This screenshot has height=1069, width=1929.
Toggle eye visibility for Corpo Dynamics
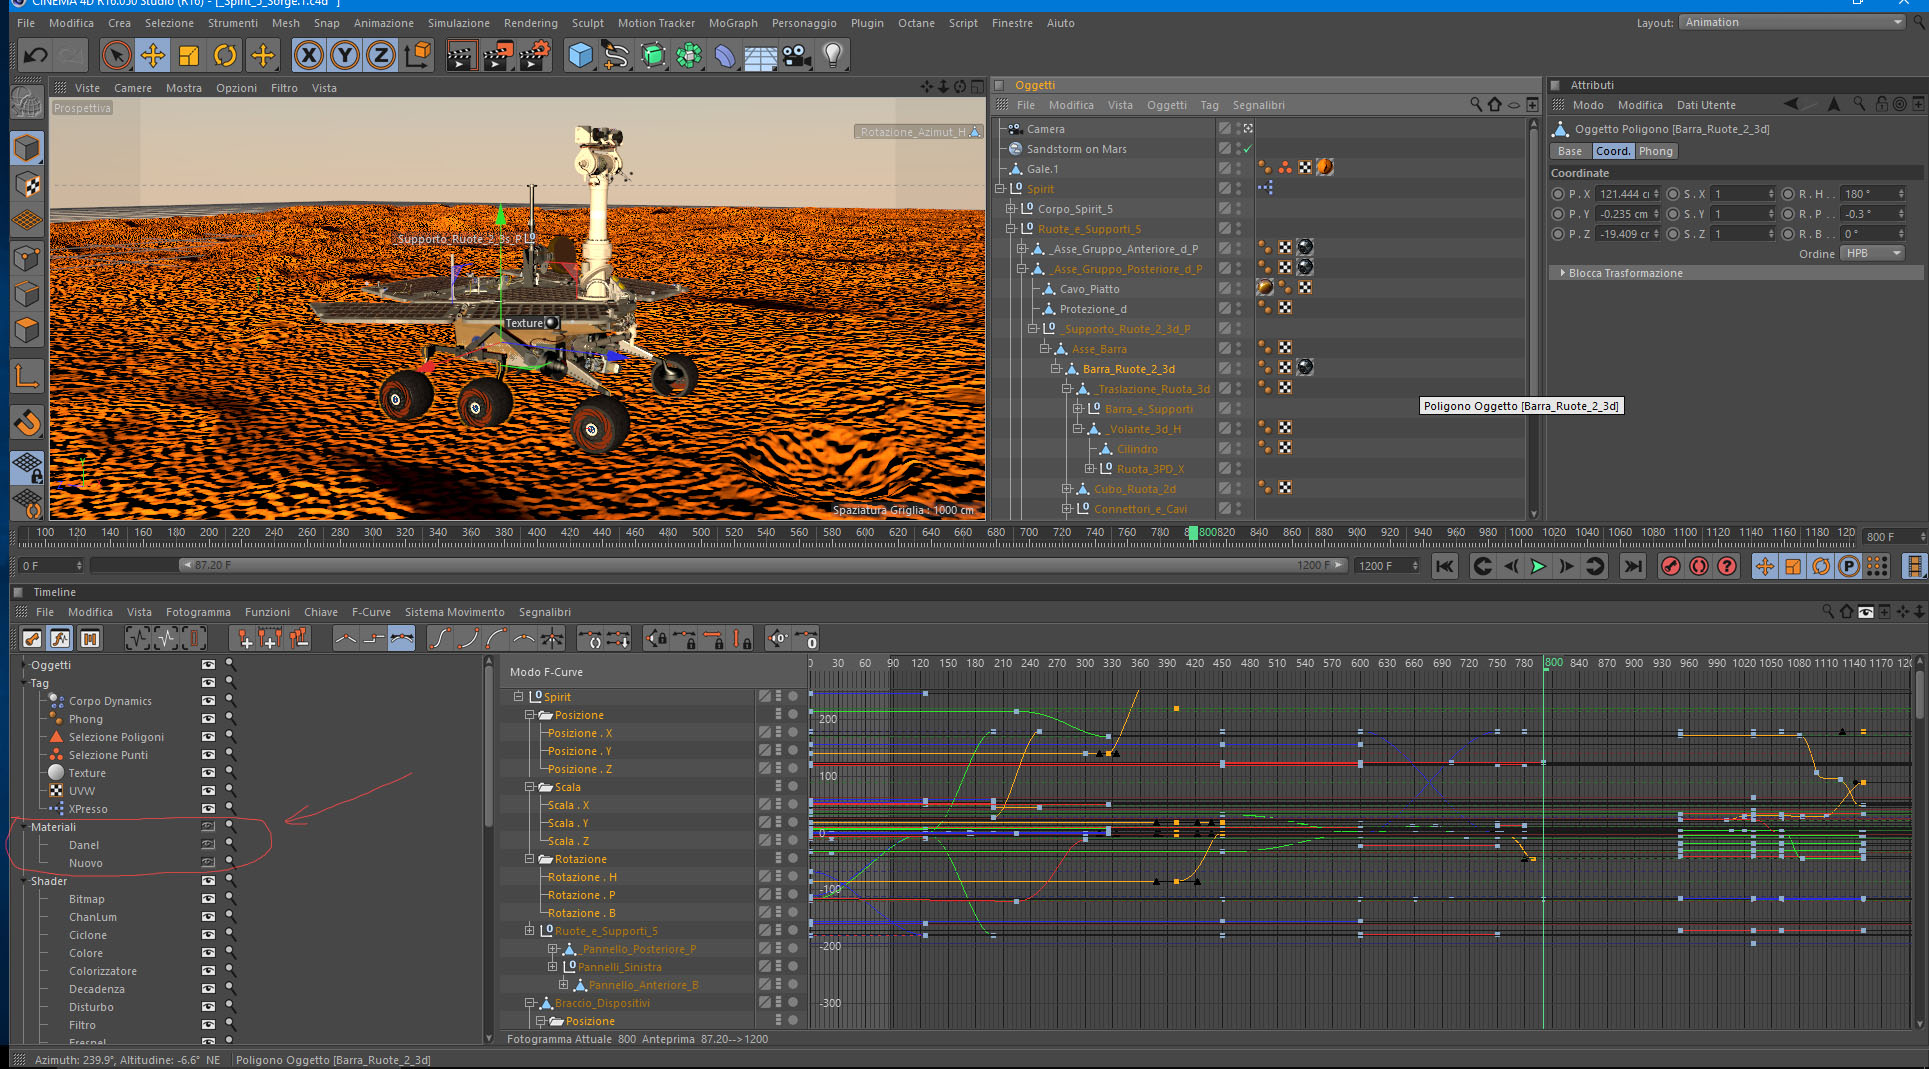click(x=208, y=701)
